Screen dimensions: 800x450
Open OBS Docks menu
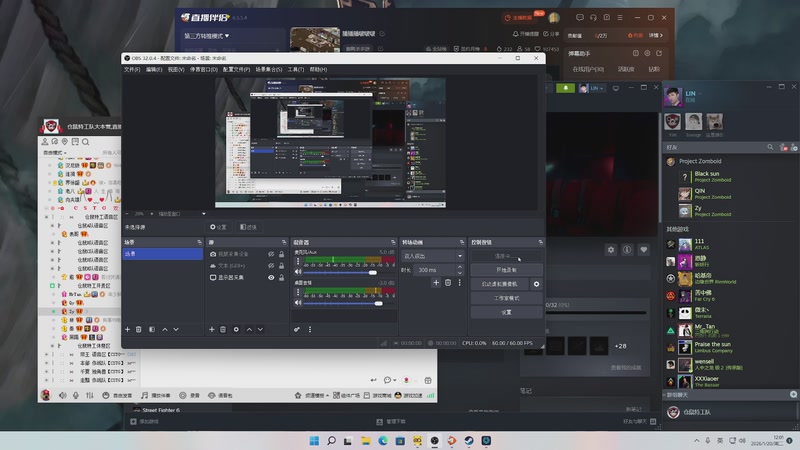(204, 69)
